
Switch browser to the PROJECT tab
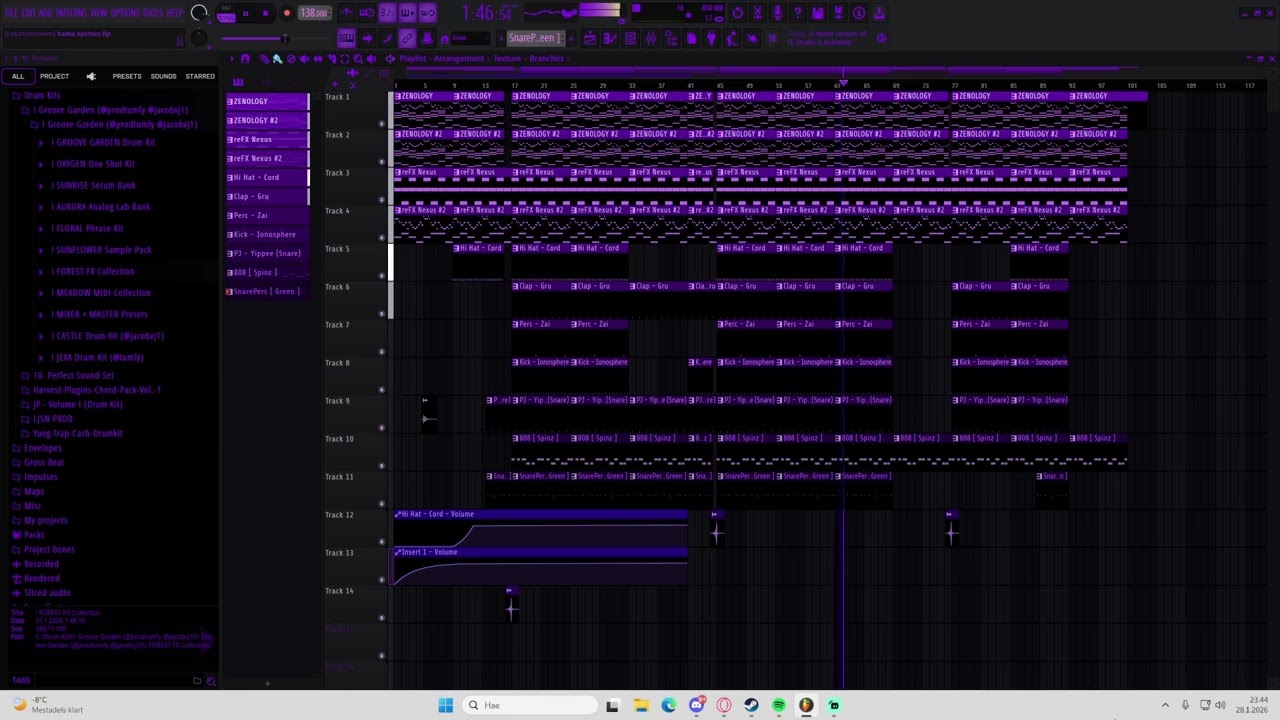tap(55, 76)
